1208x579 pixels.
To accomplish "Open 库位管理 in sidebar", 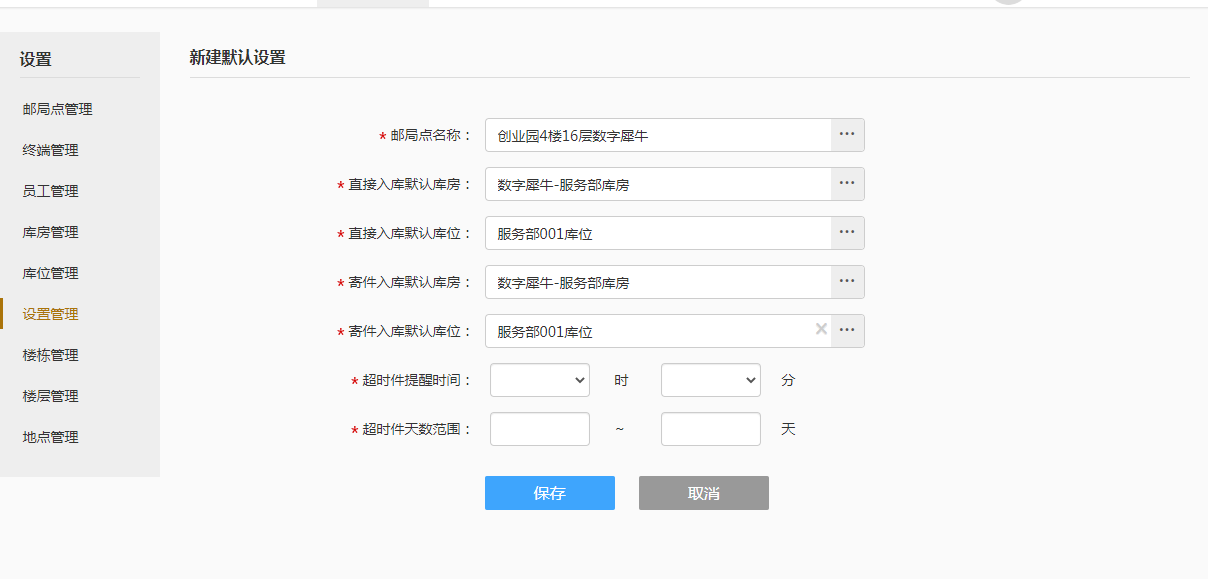I will point(50,273).
